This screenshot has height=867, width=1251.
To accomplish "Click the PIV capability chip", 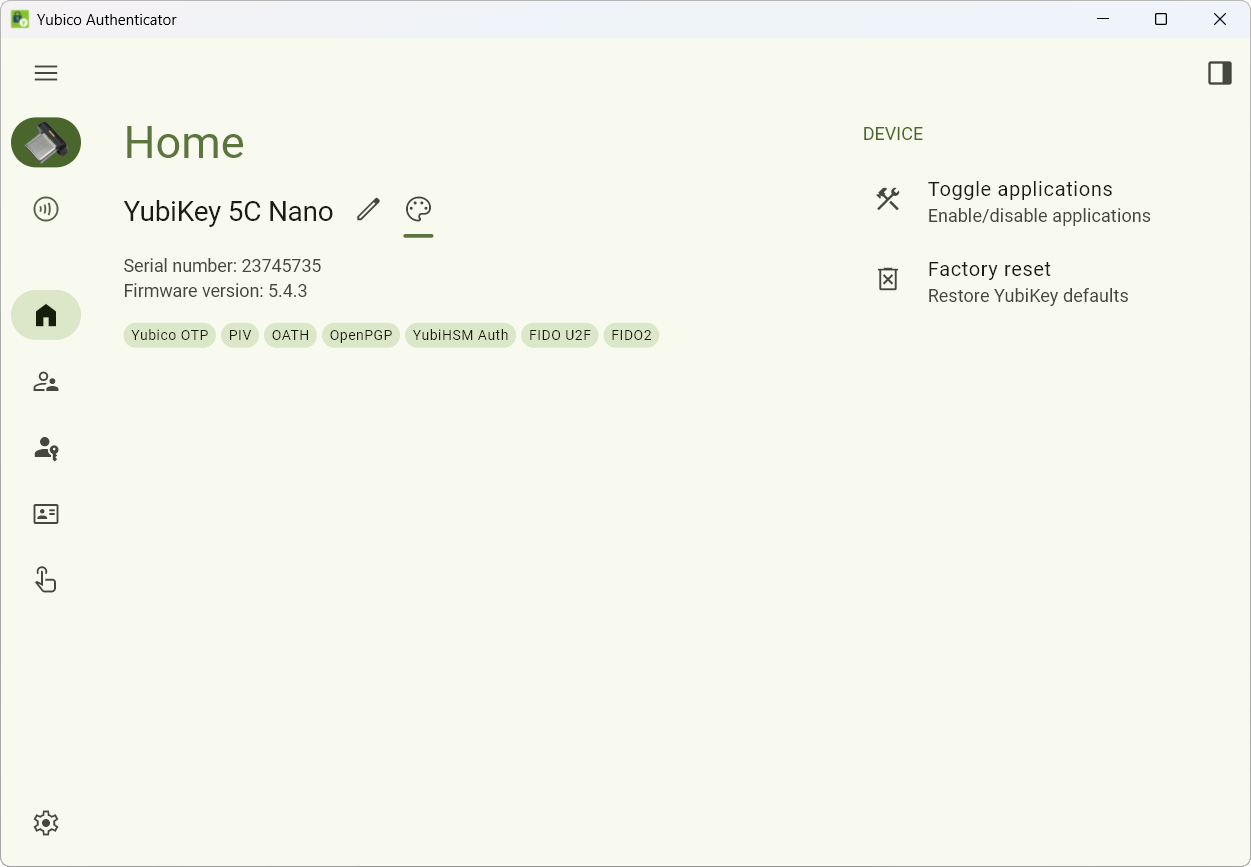I will (x=240, y=335).
